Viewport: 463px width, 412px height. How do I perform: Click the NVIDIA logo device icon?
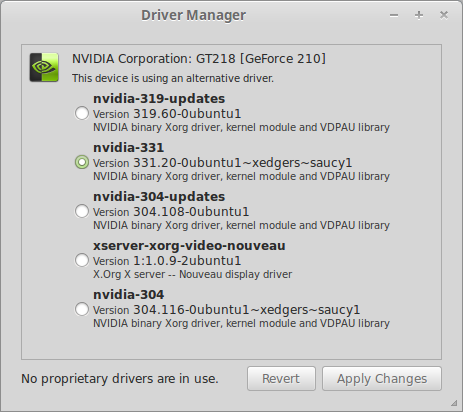click(44, 67)
